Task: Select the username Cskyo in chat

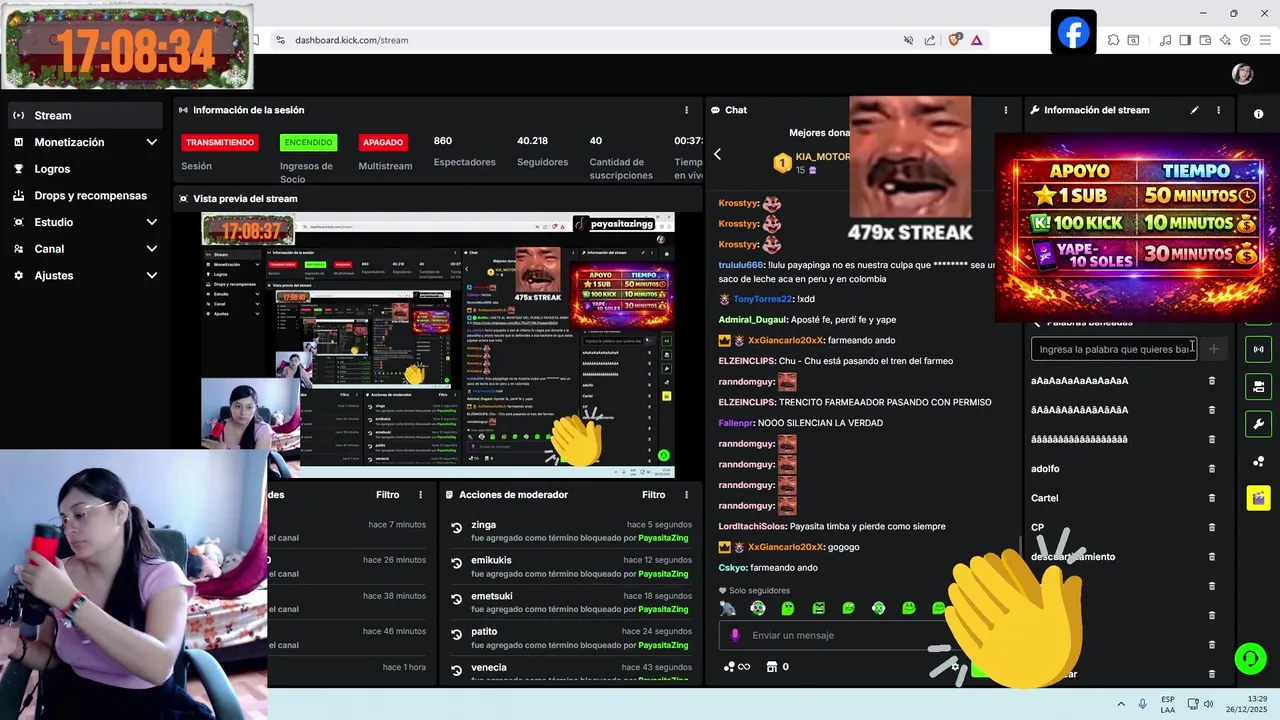Action: click(732, 568)
